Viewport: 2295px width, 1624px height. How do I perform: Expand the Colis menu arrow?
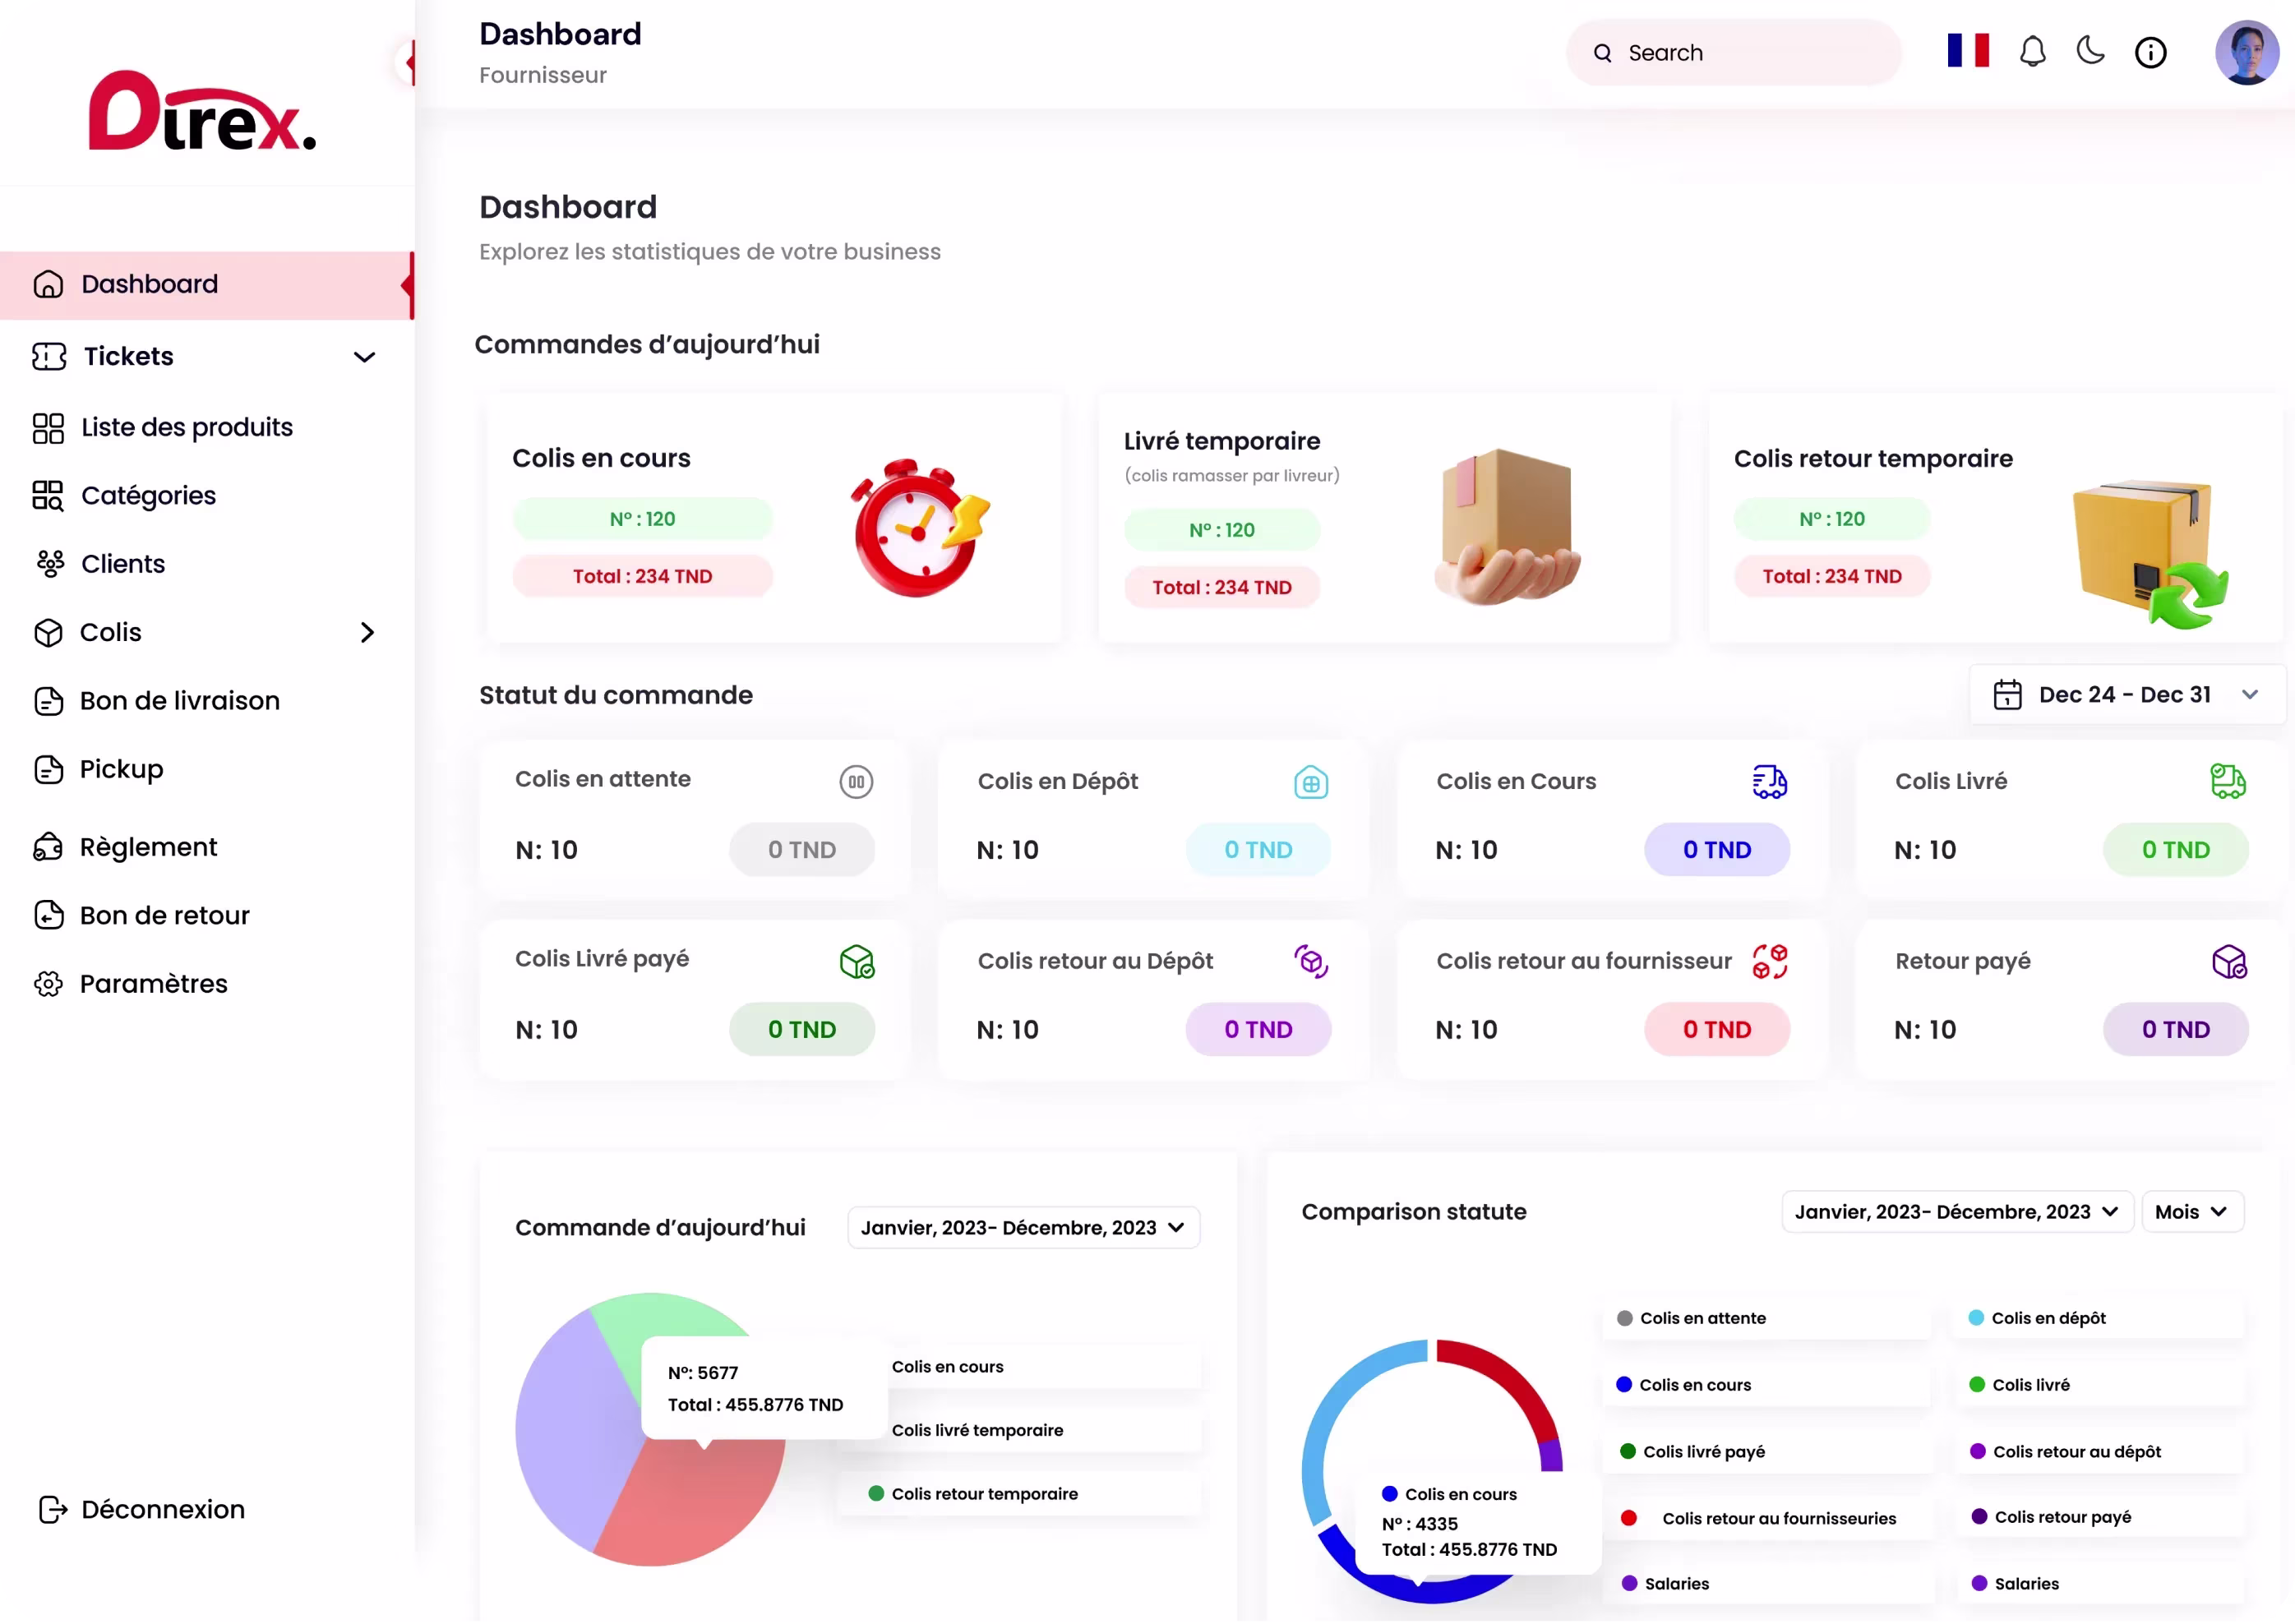pos(367,633)
